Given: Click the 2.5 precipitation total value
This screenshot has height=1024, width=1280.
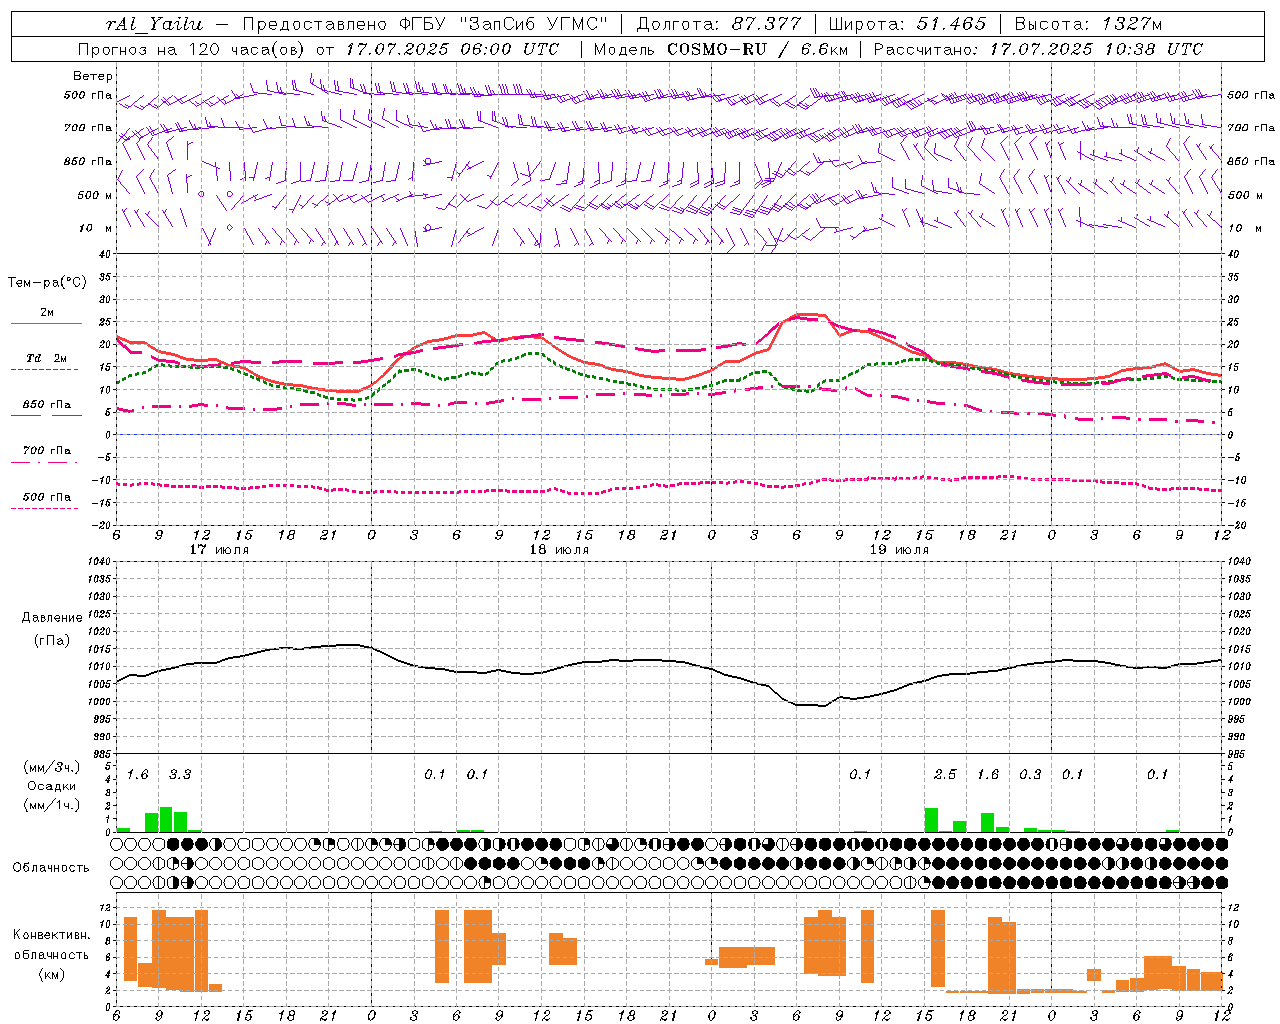Looking at the screenshot, I should [945, 774].
